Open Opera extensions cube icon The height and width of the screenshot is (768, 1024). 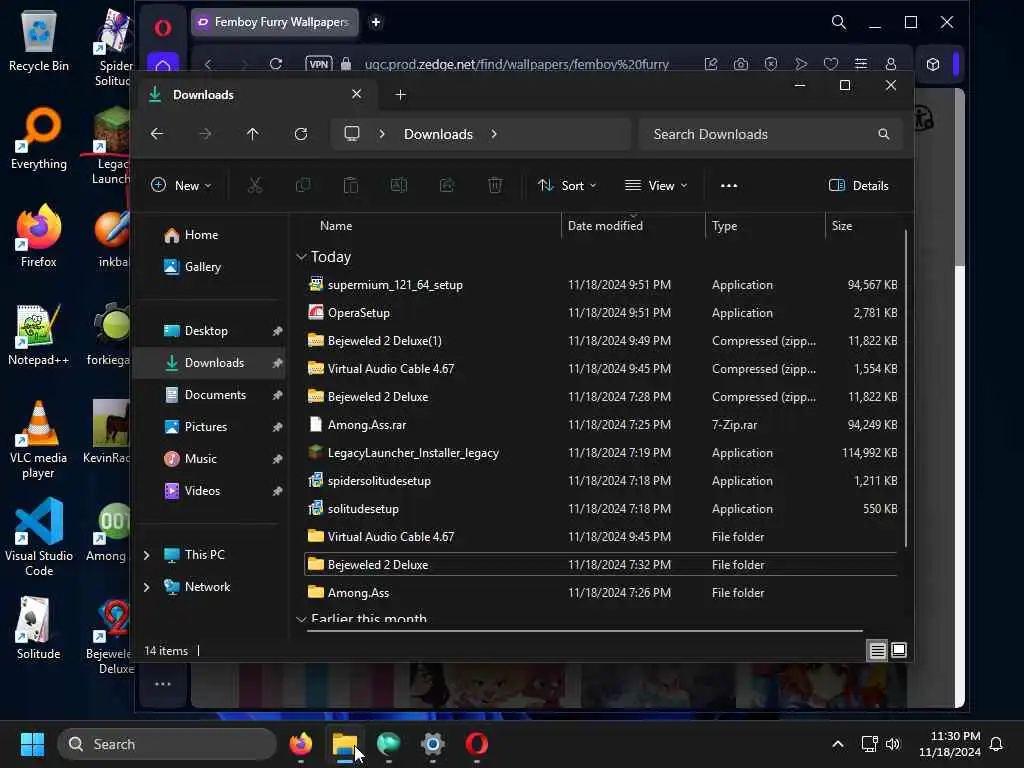pos(933,64)
